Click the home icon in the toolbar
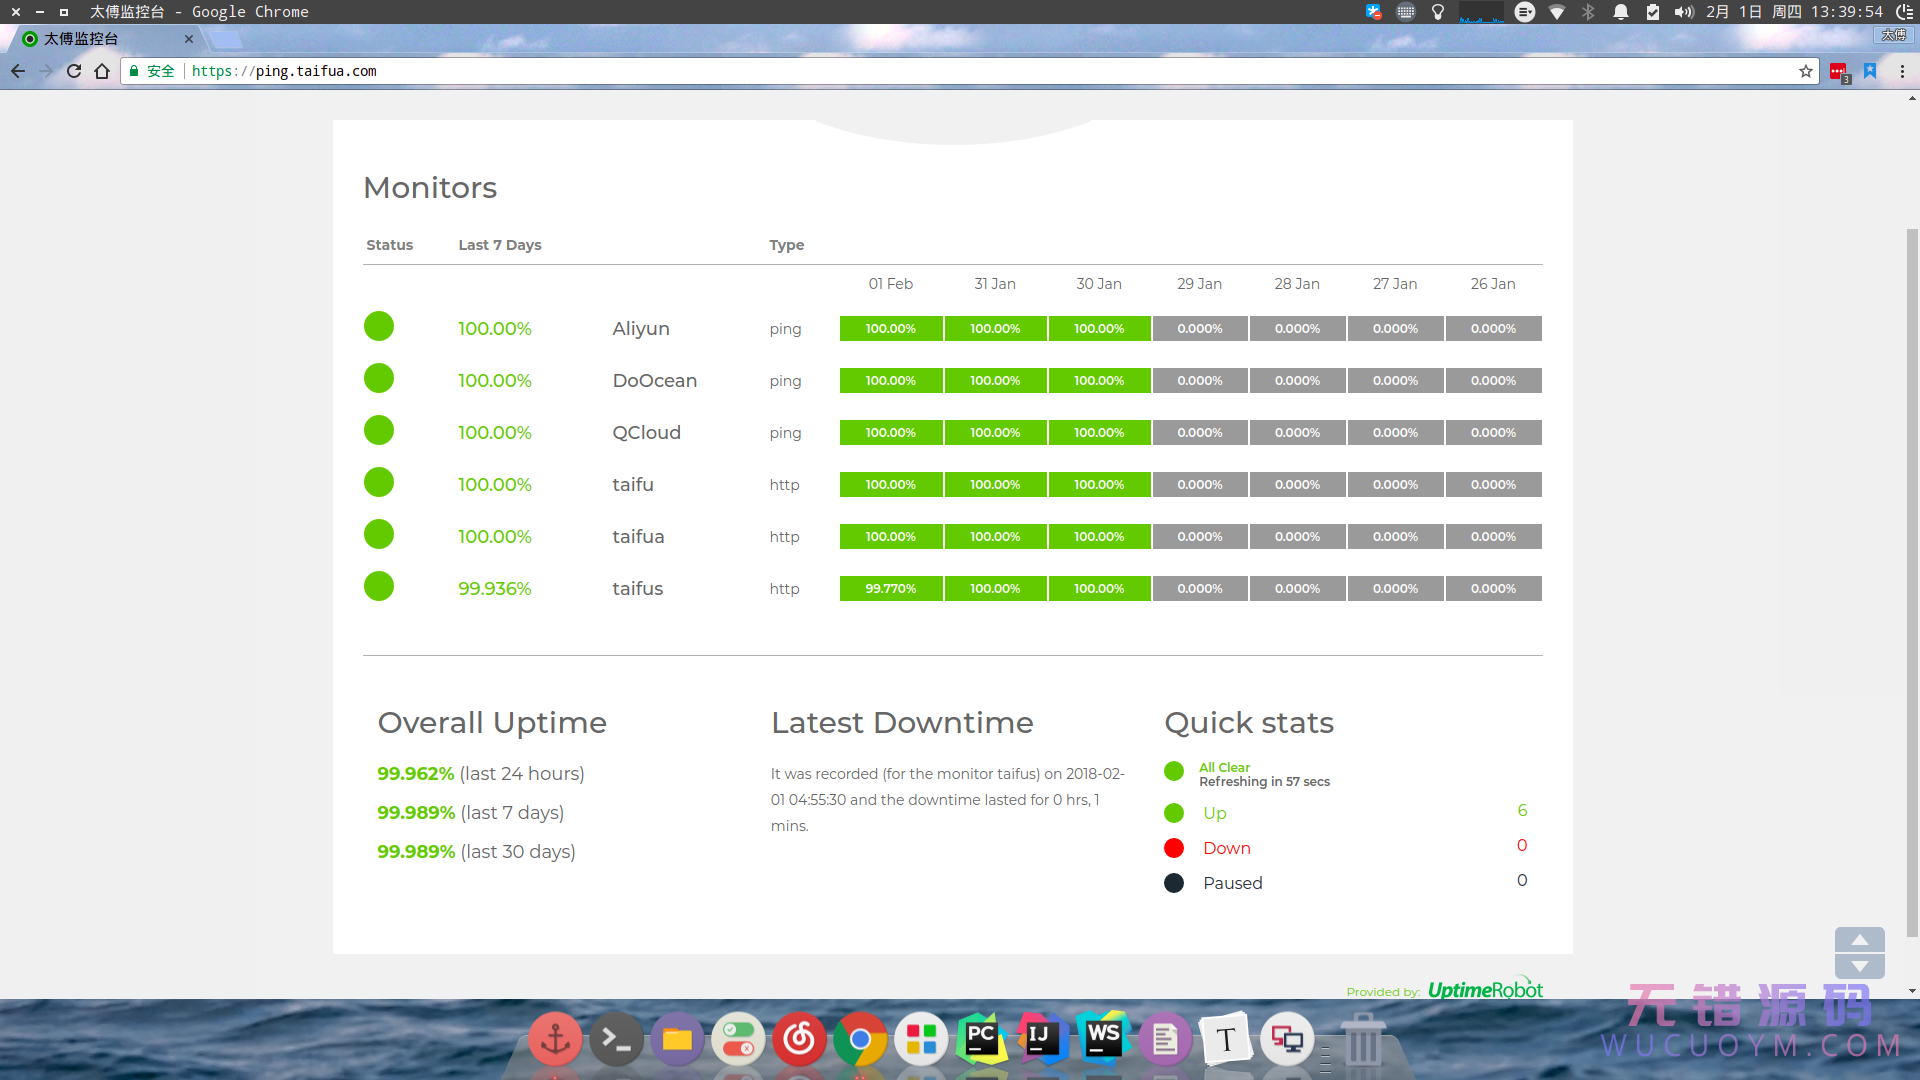This screenshot has height=1080, width=1920. tap(102, 71)
